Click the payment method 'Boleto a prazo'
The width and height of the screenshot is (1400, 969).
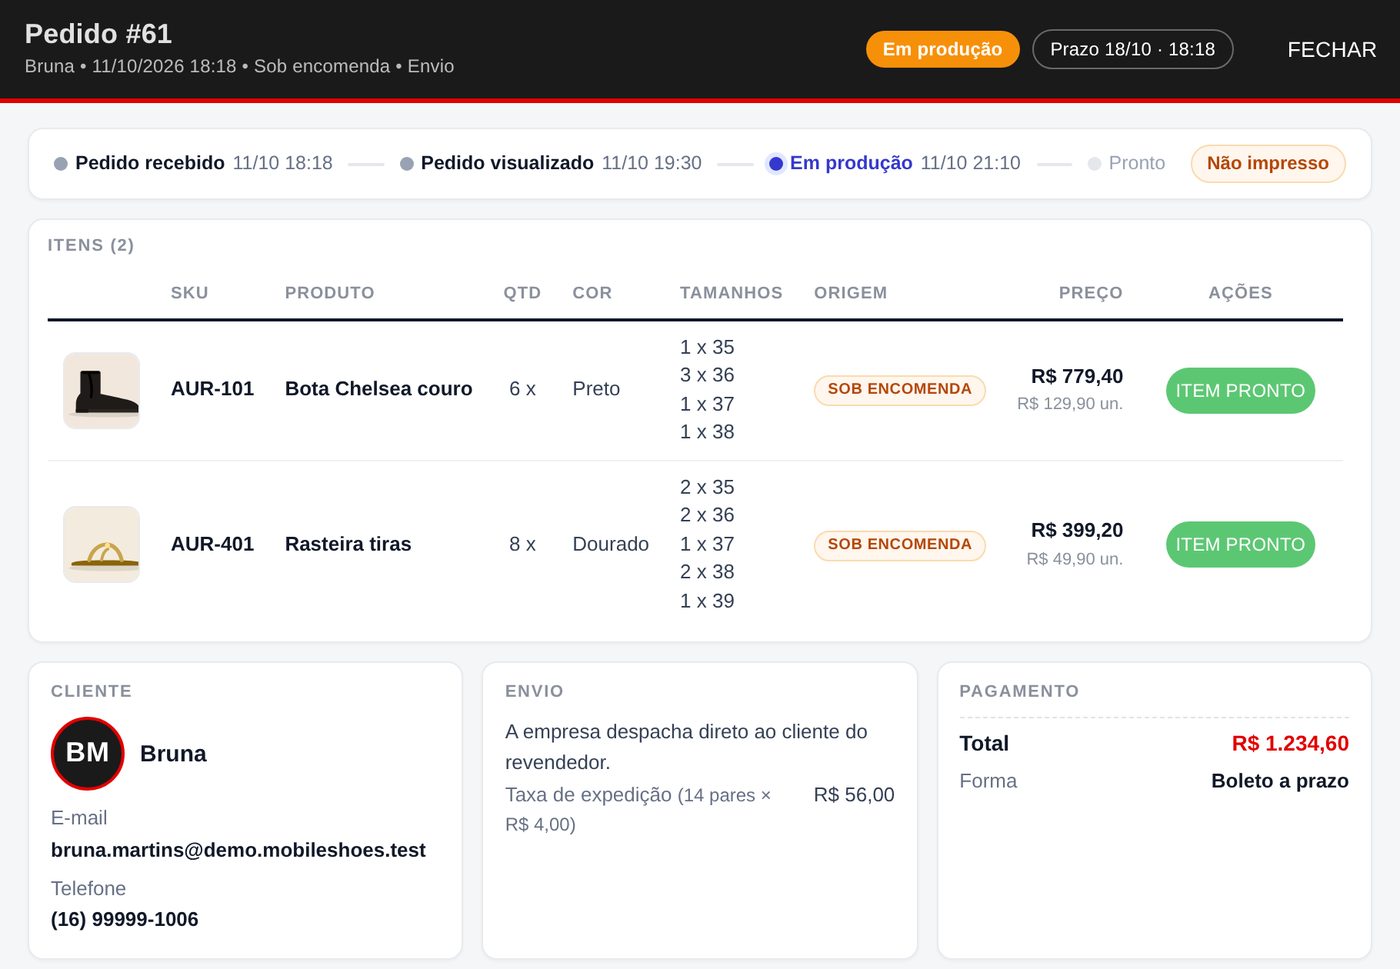[x=1280, y=781]
